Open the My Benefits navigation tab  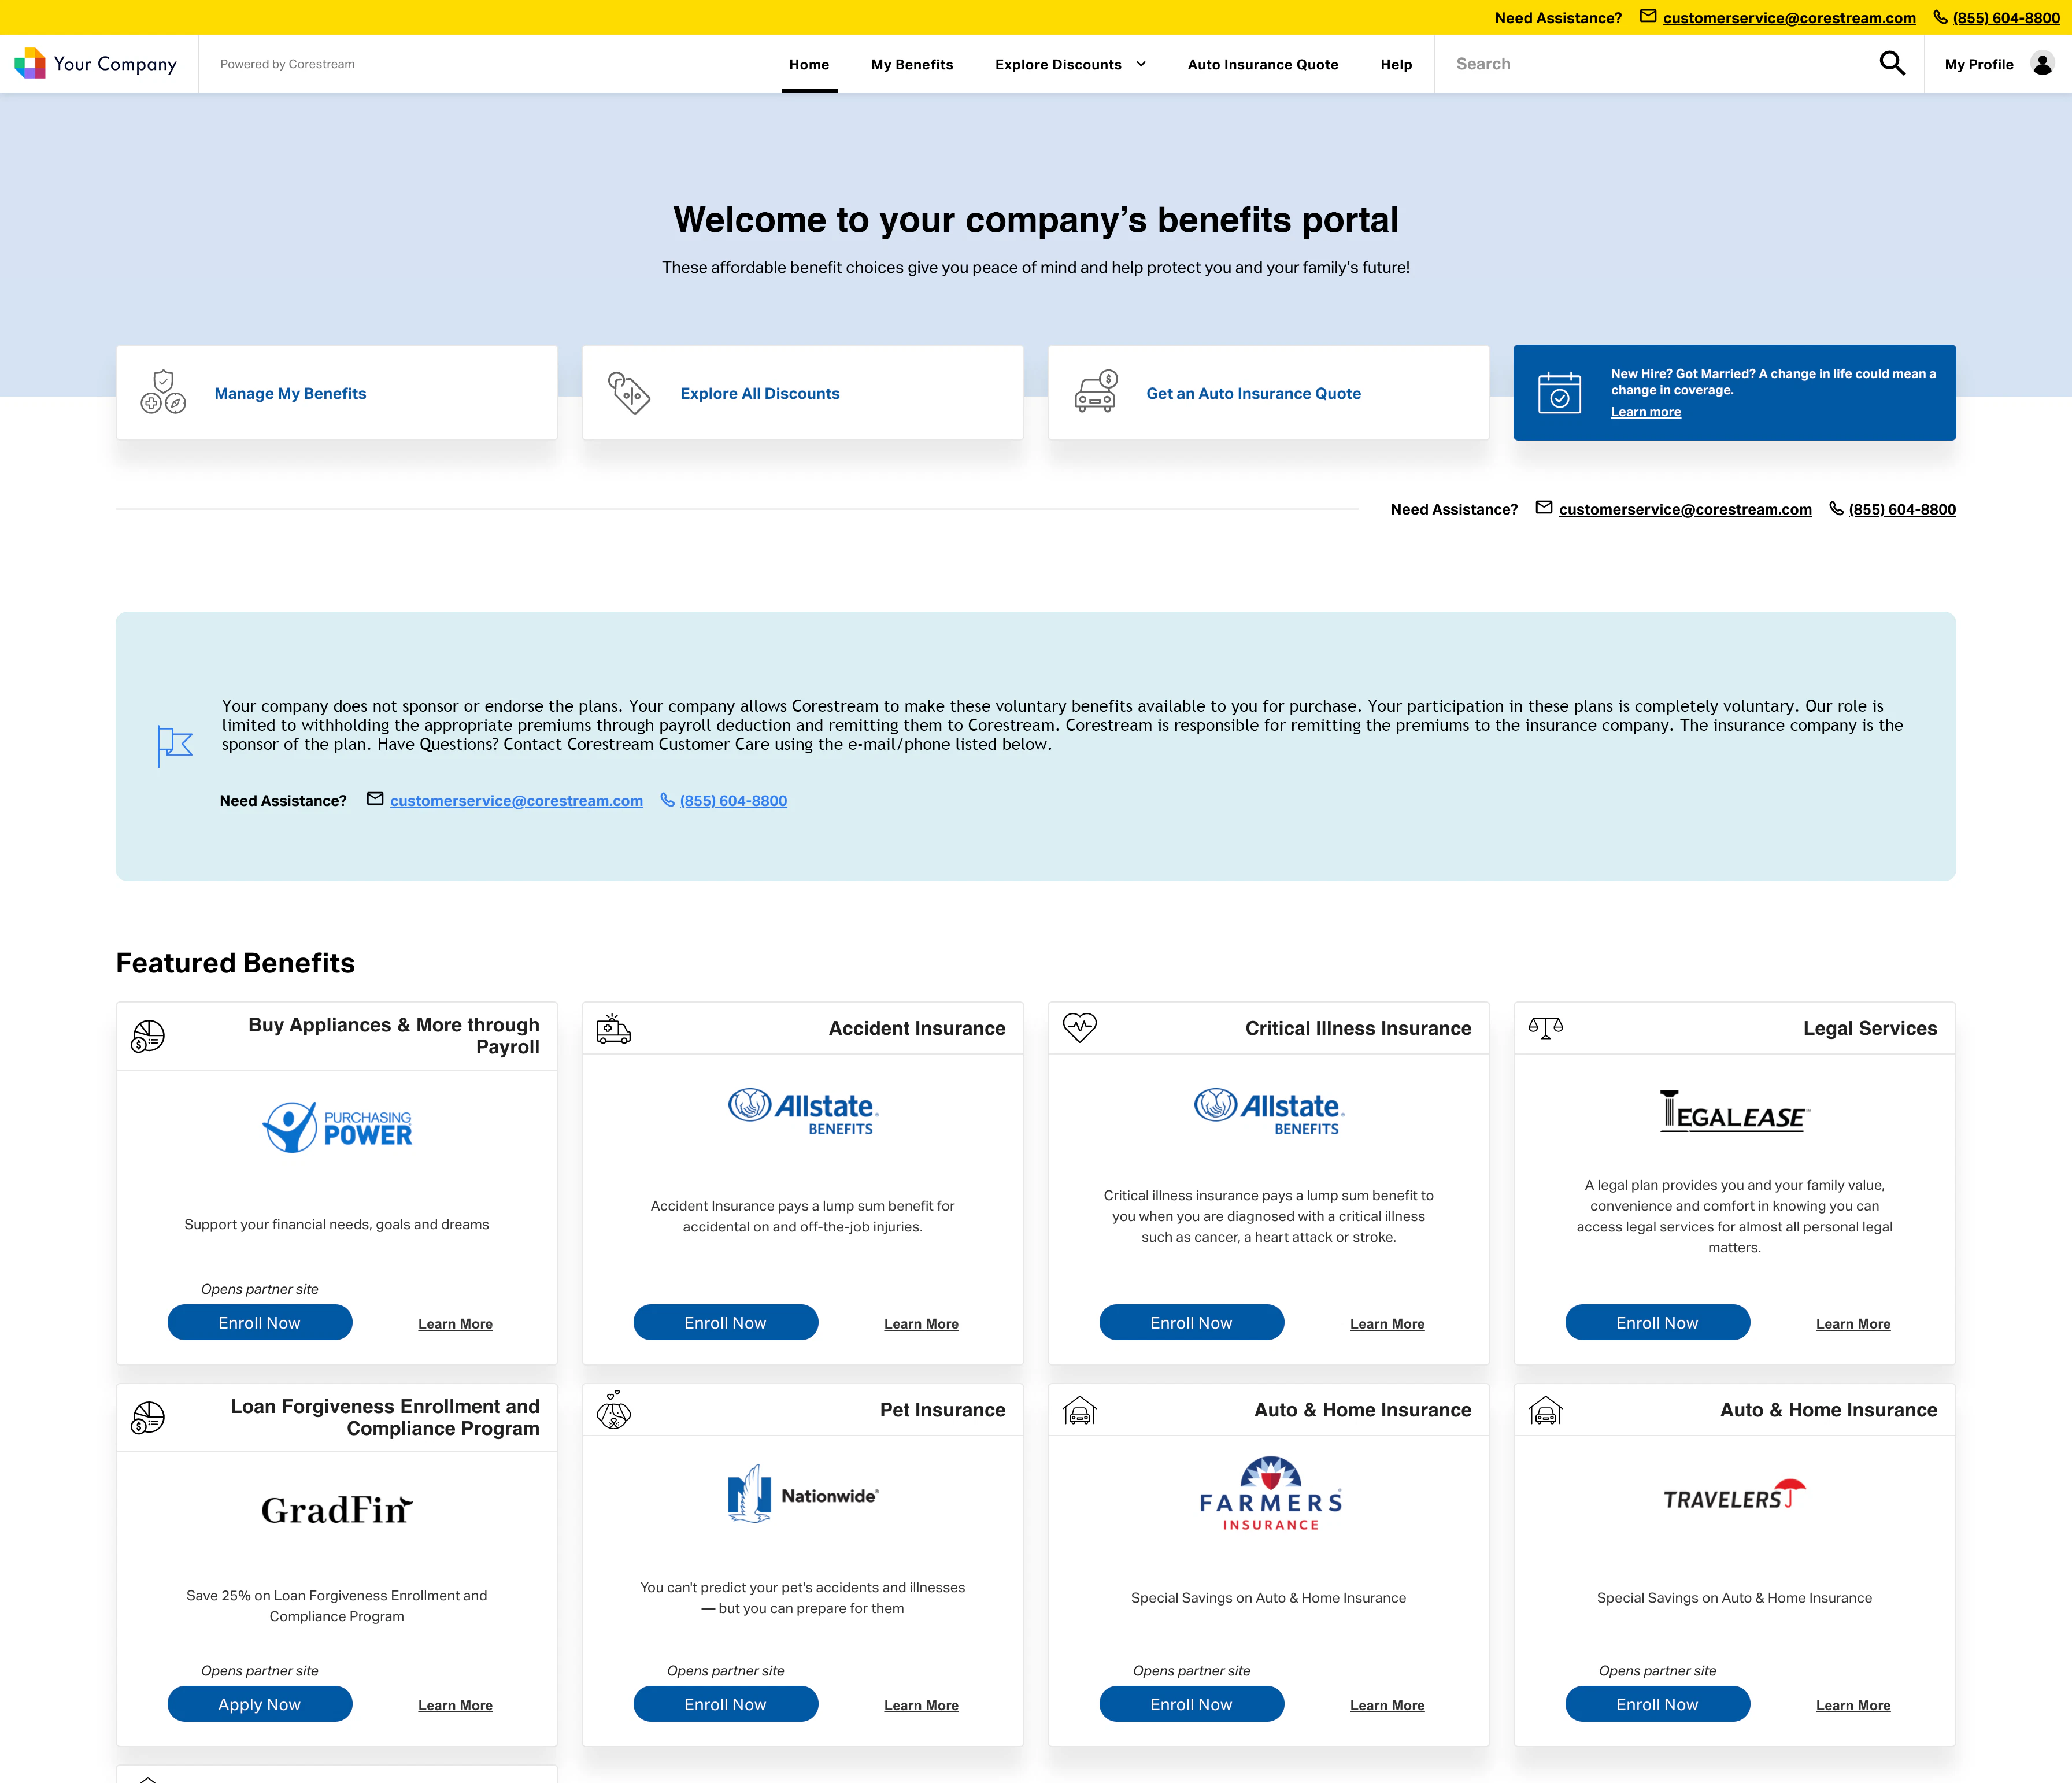(911, 64)
